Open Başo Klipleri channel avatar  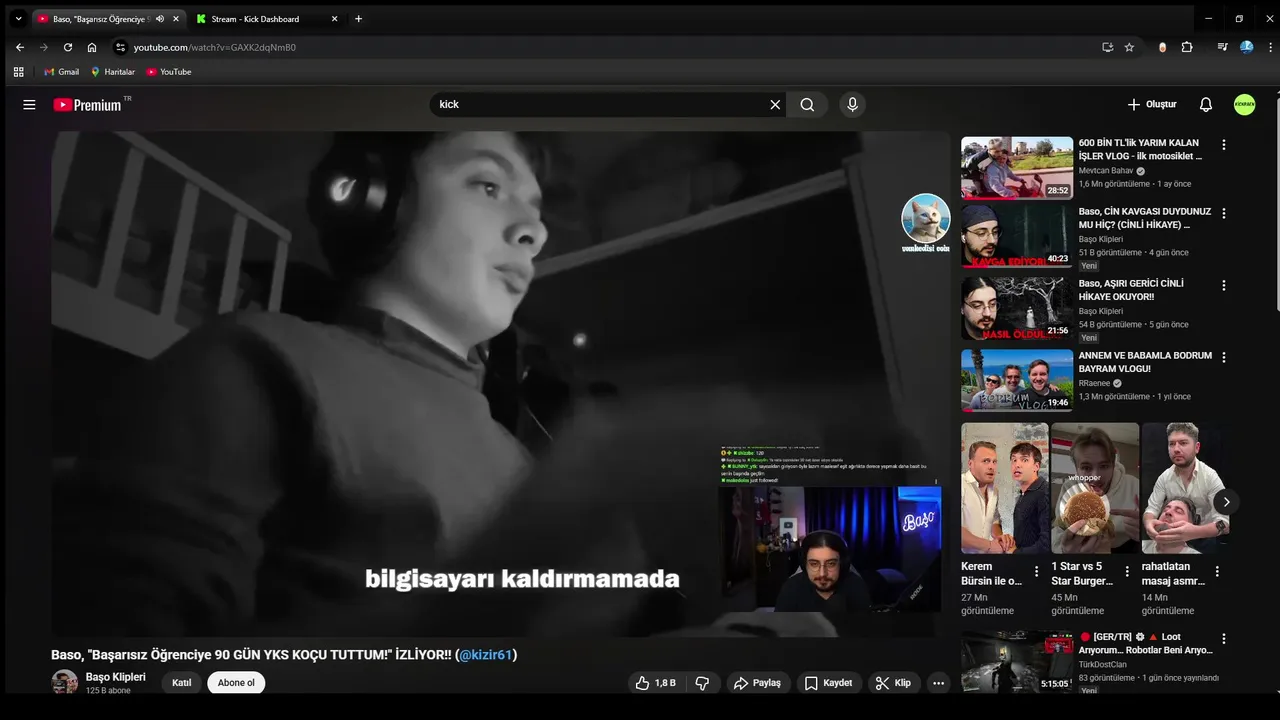(x=65, y=682)
